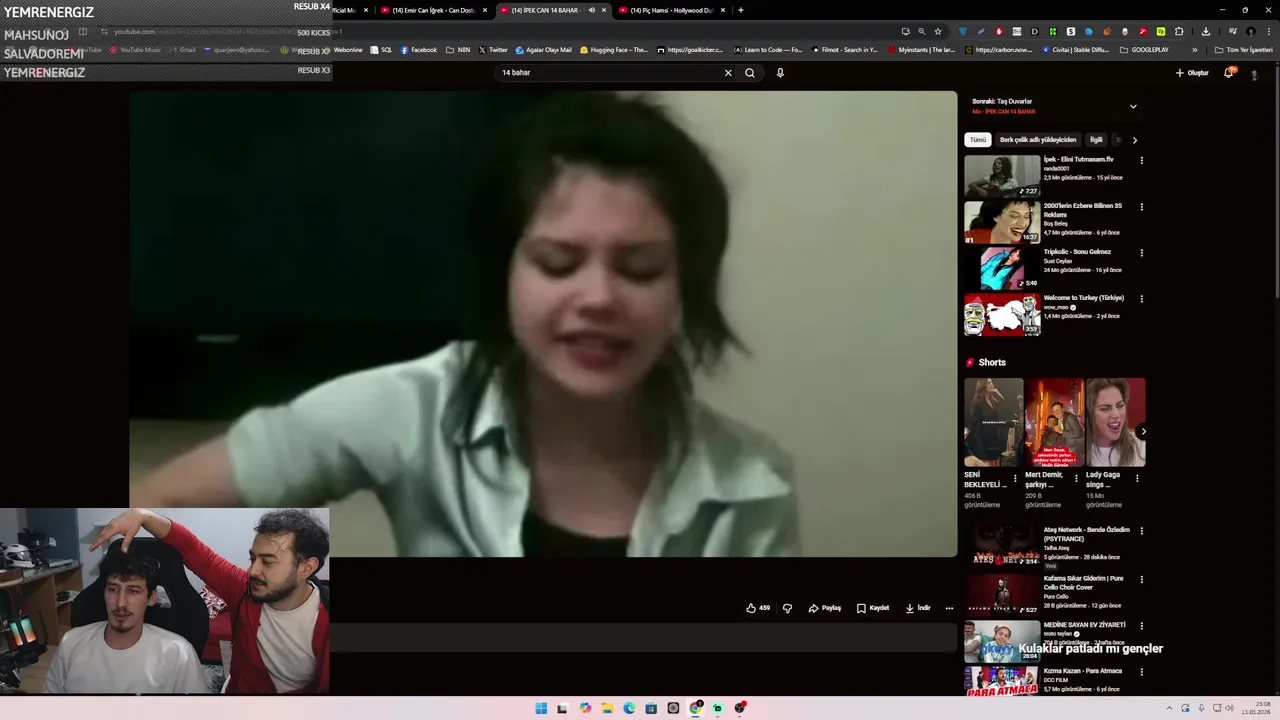Open 'Hugging Face' bookmark
This screenshot has width=1280, height=720.
tap(614, 50)
